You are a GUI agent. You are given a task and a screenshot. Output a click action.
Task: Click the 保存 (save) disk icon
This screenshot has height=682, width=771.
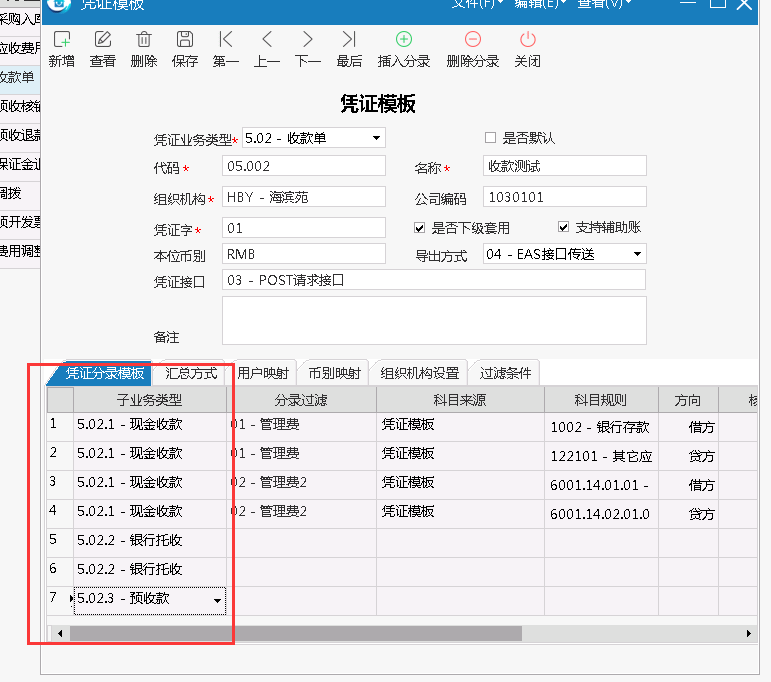(185, 39)
